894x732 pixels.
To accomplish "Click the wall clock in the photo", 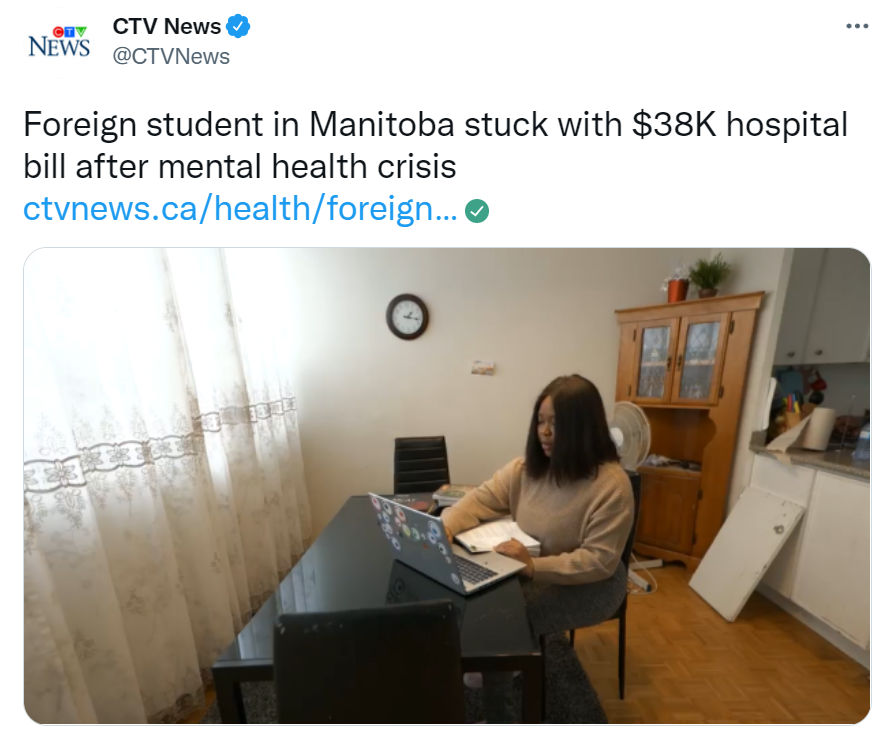I will (407, 316).
